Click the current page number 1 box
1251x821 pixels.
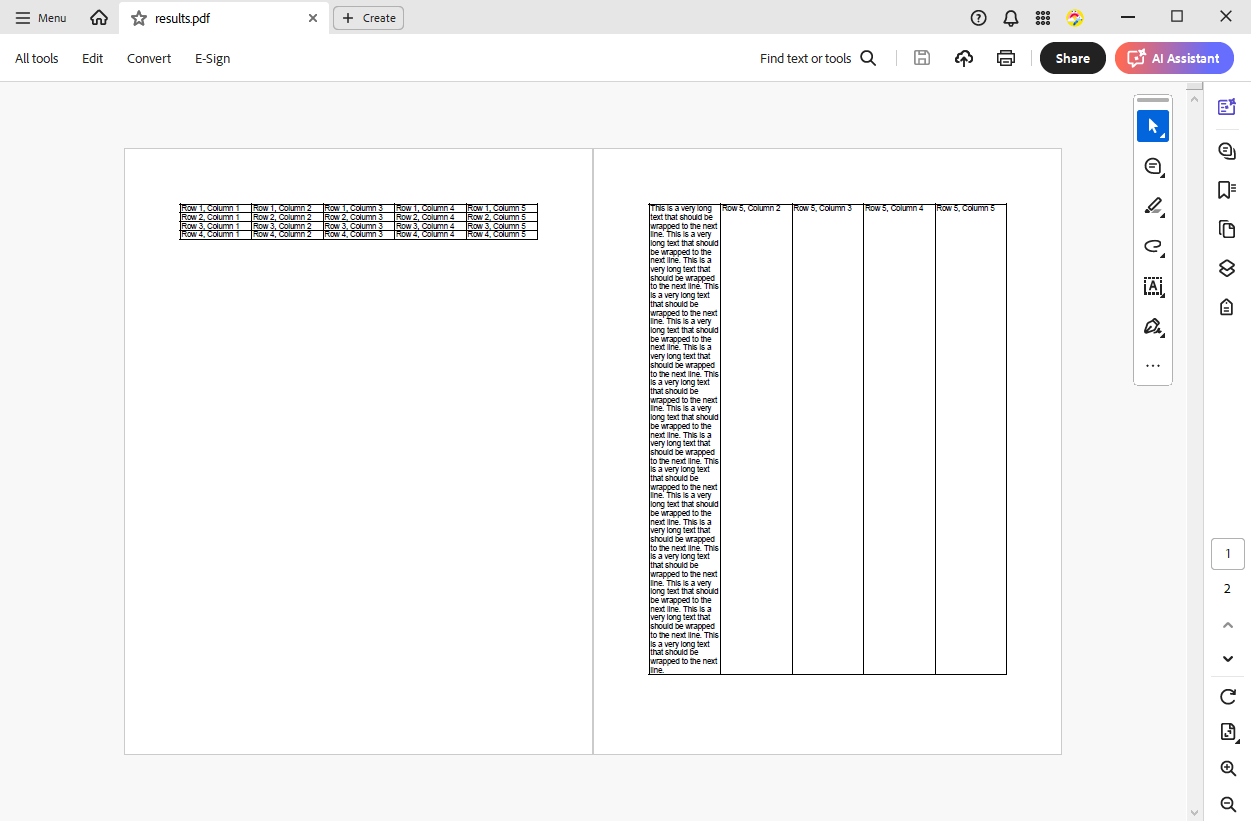pos(1228,554)
